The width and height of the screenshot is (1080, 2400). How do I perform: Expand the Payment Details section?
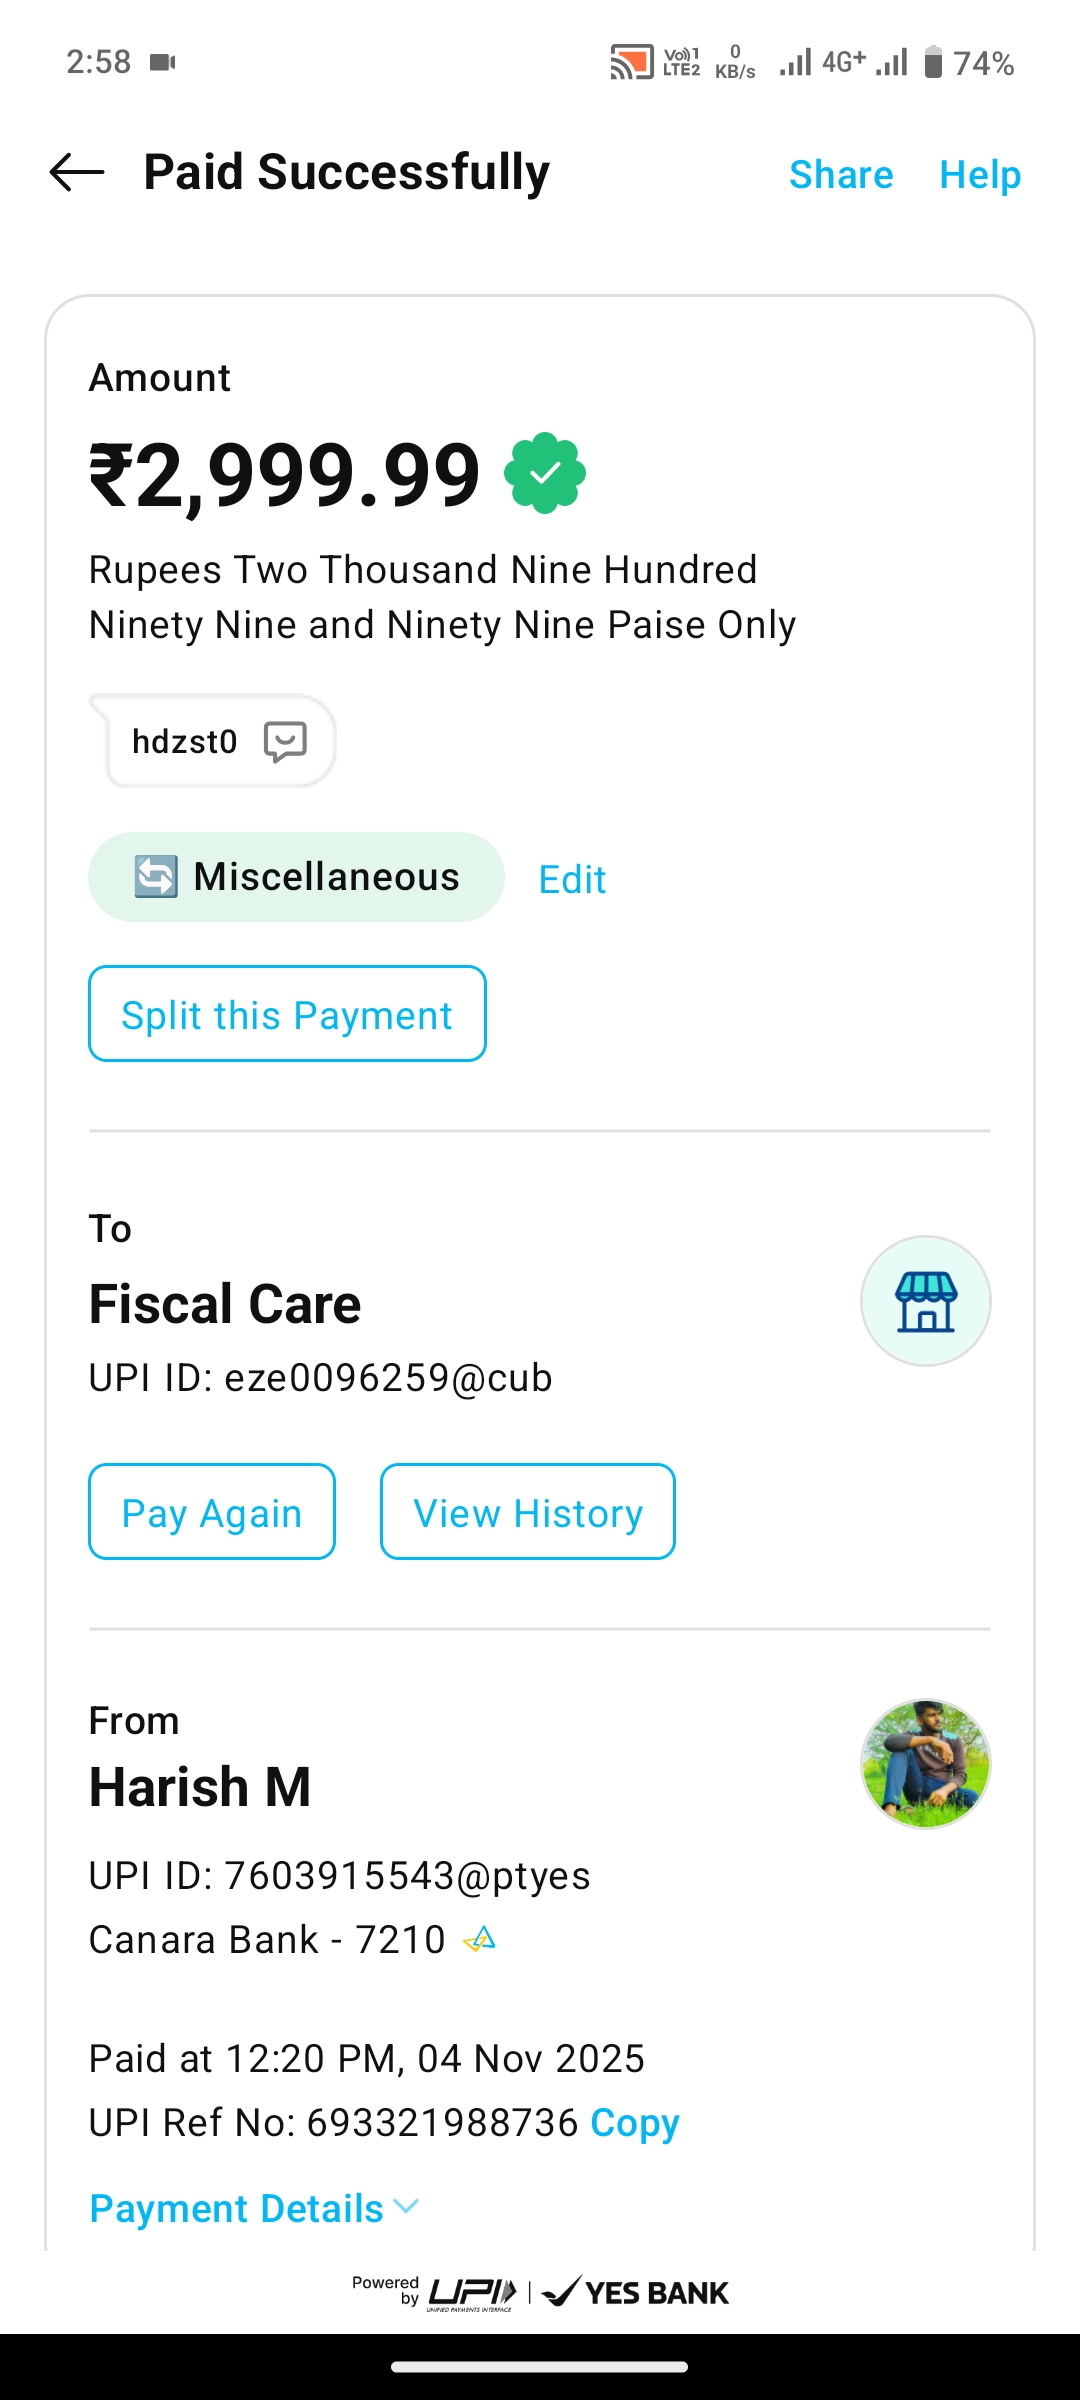pyautogui.click(x=237, y=2208)
